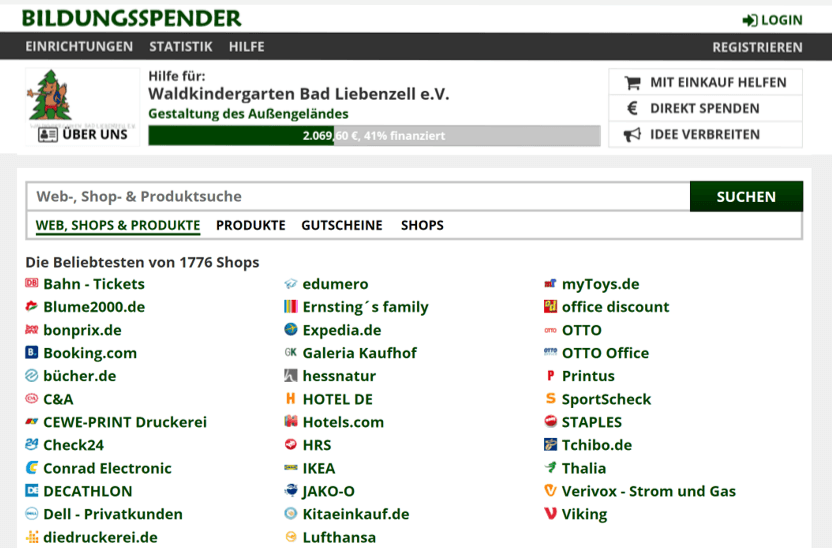Focus the Web-, Shop- & Produktsuche field

click(x=358, y=197)
